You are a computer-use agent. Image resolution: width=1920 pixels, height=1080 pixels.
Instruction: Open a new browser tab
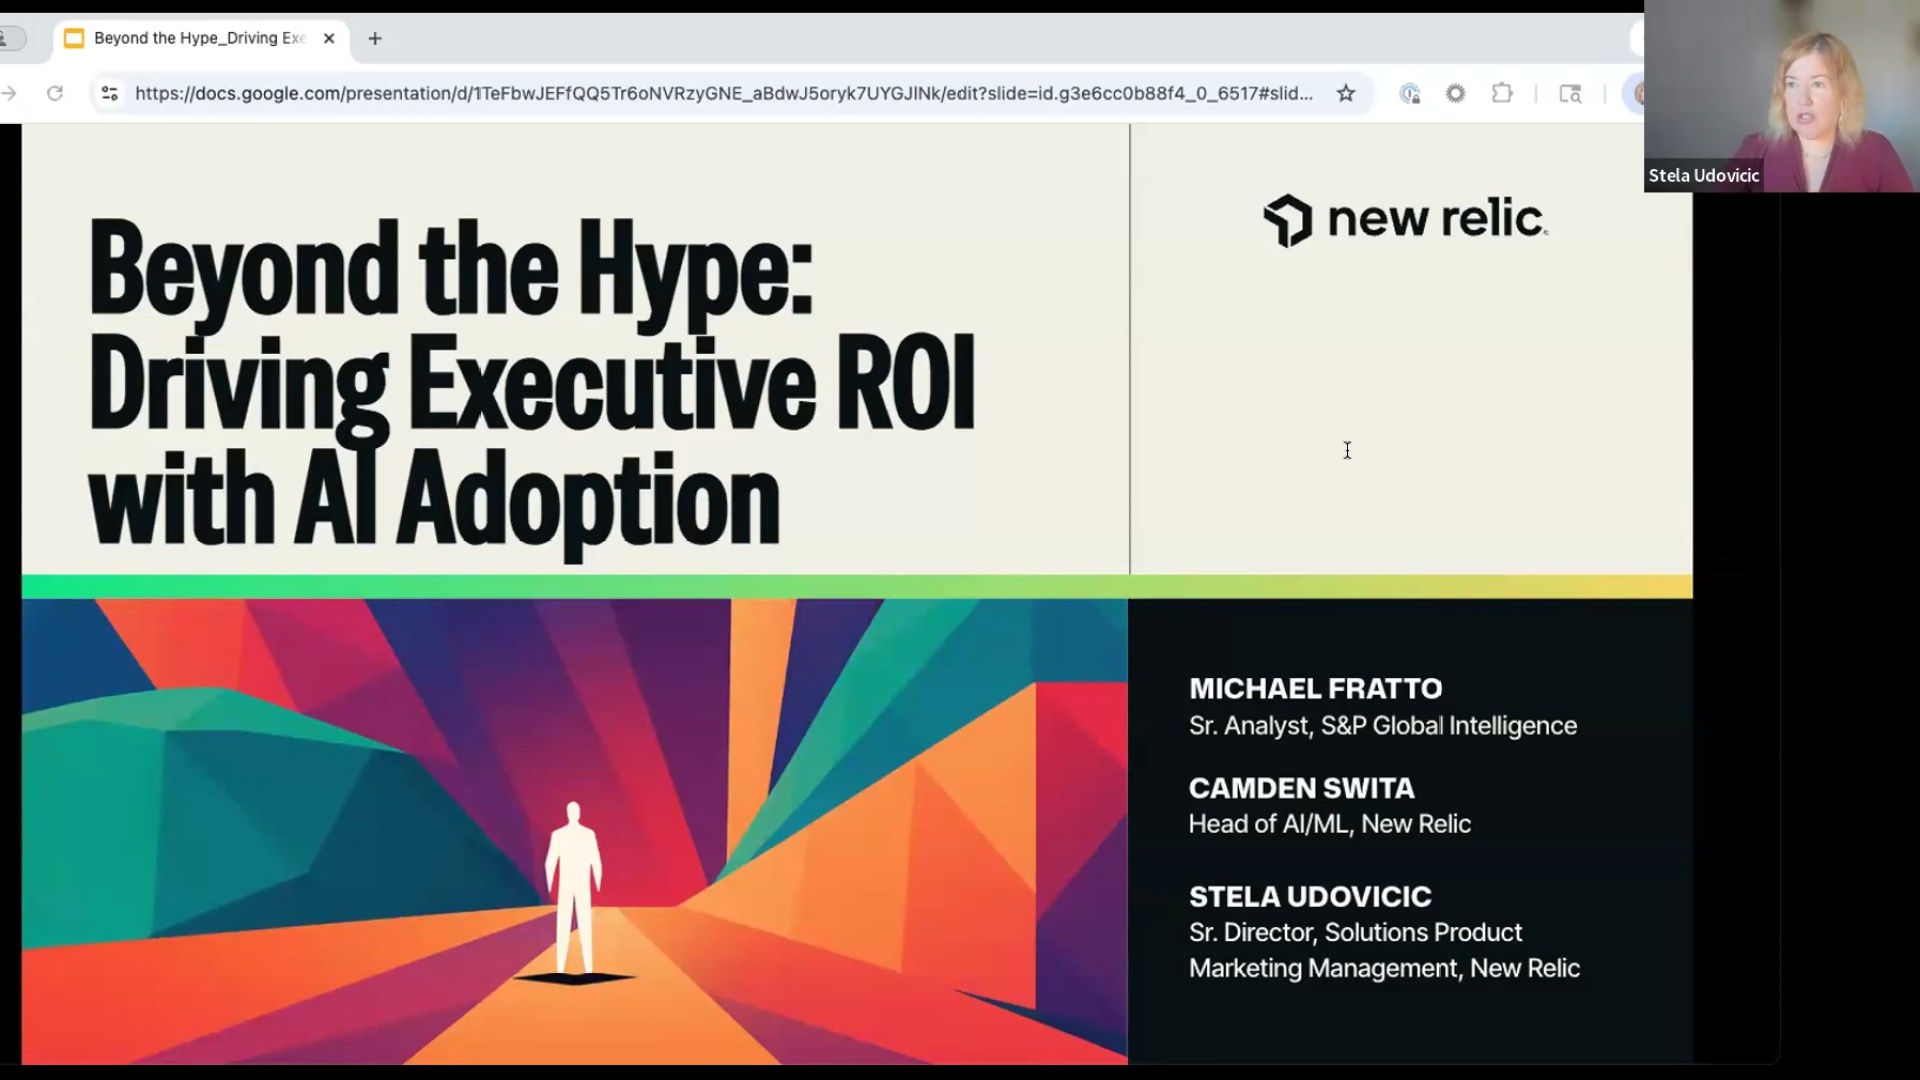click(x=375, y=38)
